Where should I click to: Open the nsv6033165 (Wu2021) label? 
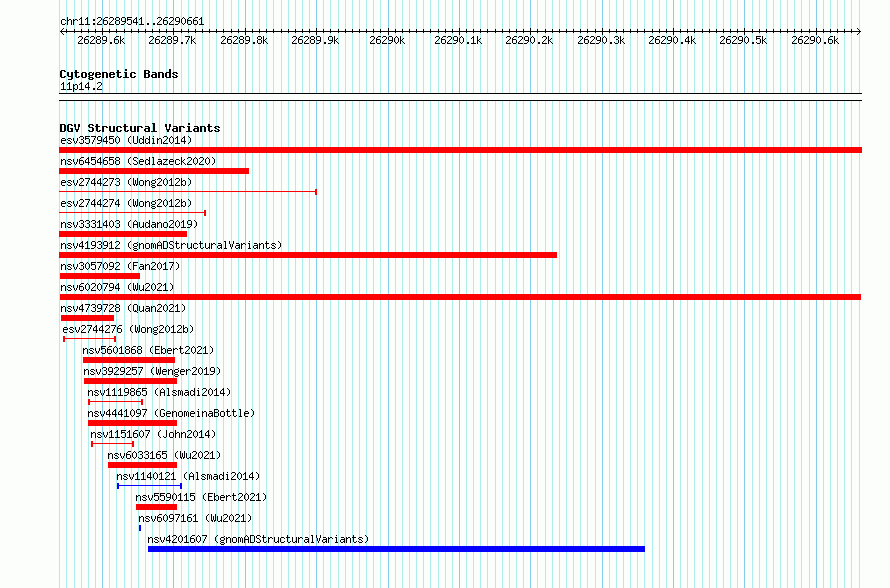pyautogui.click(x=164, y=455)
